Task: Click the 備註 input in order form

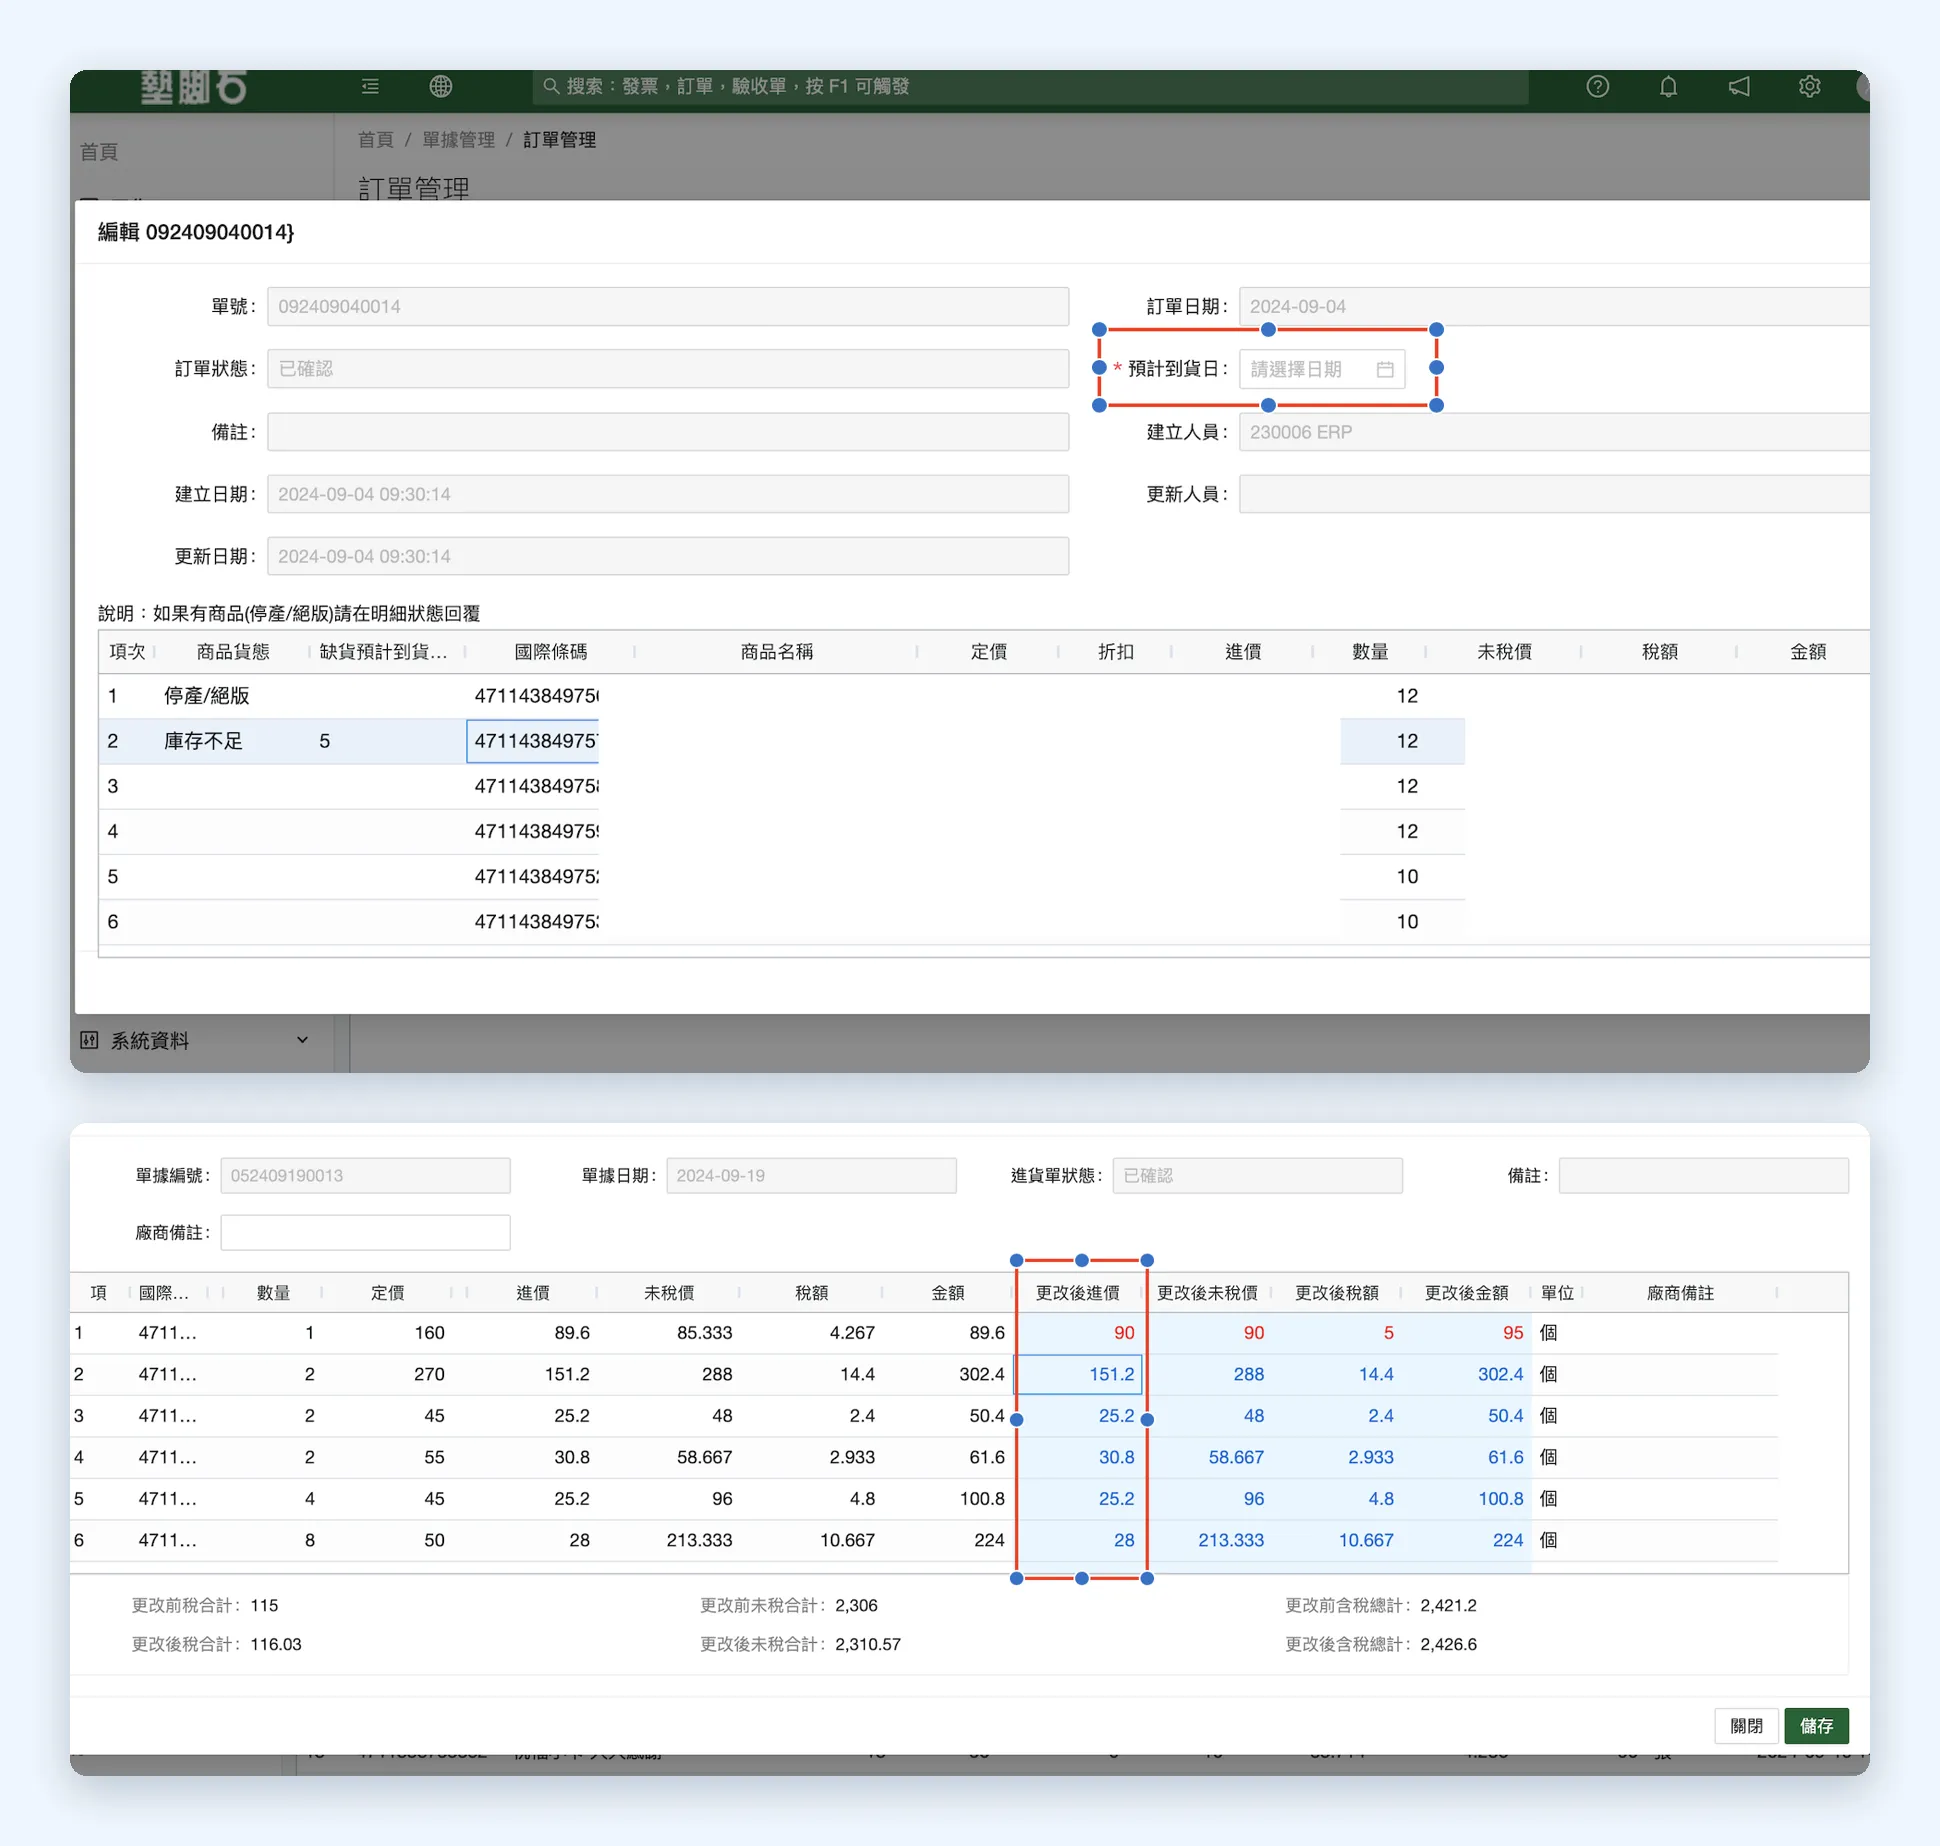Action: click(668, 432)
